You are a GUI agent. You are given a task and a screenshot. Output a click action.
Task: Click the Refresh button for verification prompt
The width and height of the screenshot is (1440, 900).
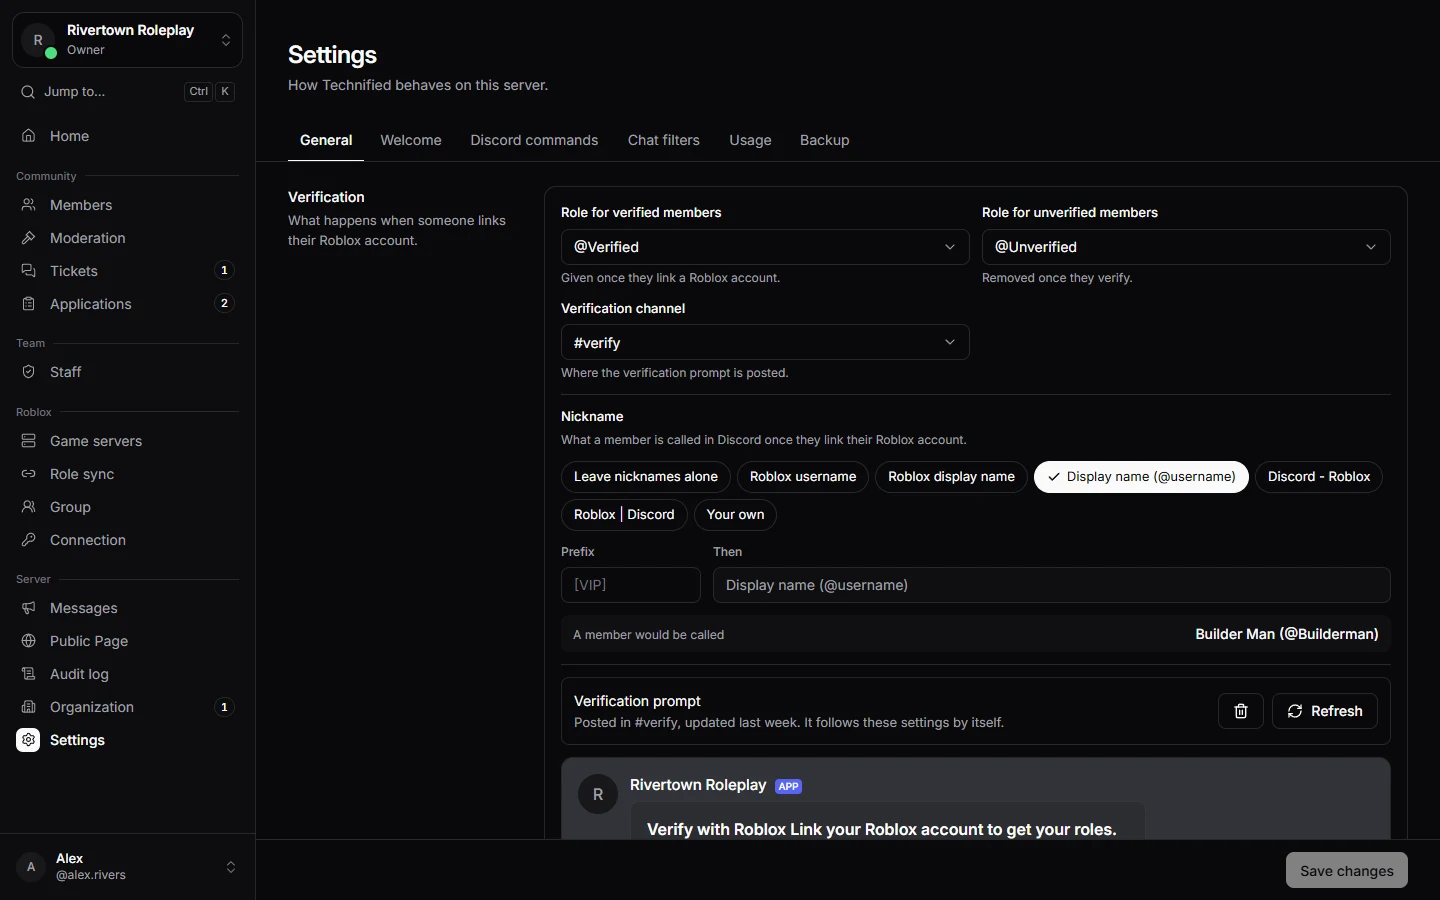[x=1325, y=711]
